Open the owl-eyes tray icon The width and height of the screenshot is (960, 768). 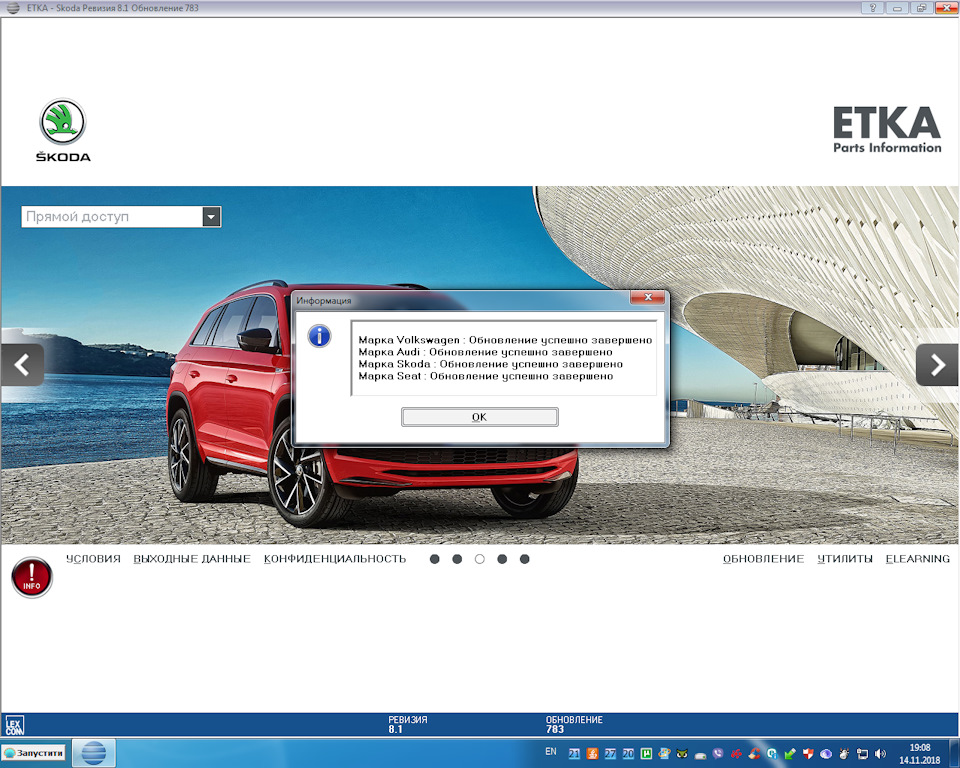pos(682,754)
